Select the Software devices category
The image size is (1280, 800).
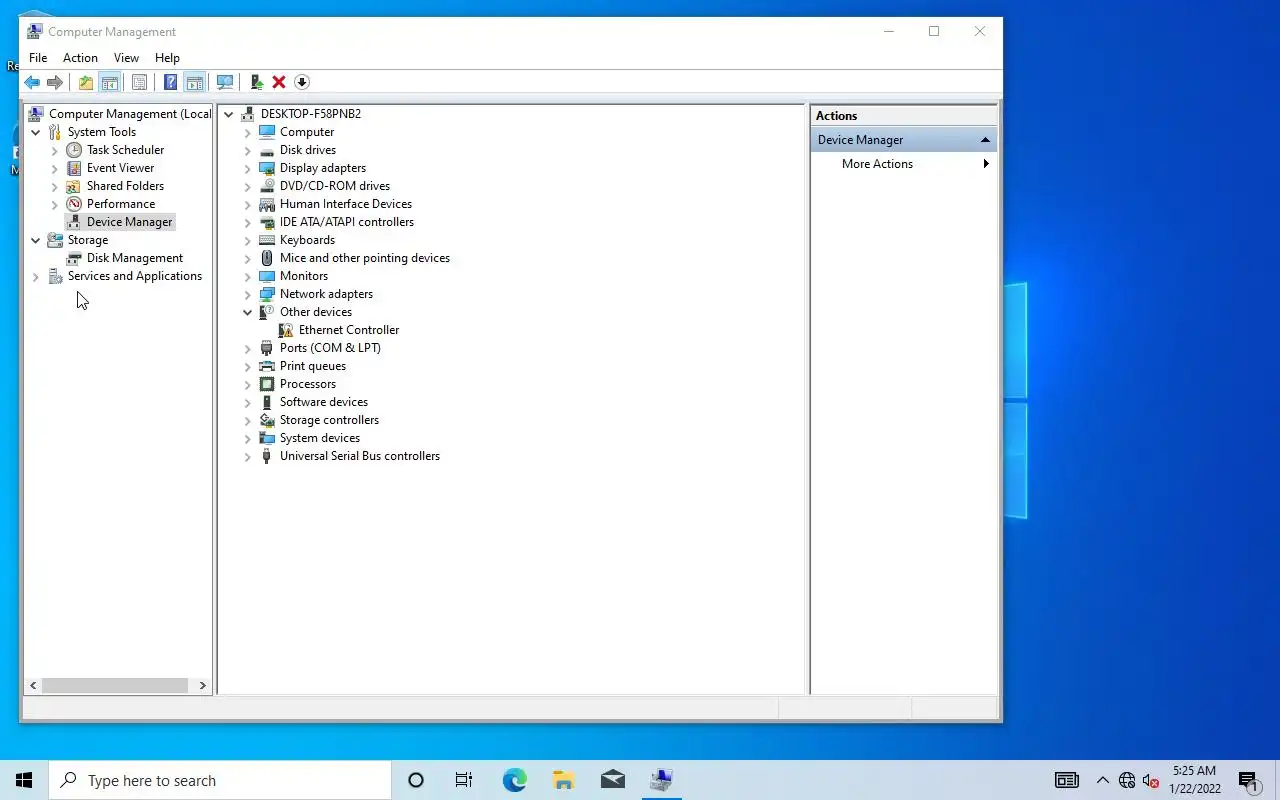pyautogui.click(x=324, y=402)
